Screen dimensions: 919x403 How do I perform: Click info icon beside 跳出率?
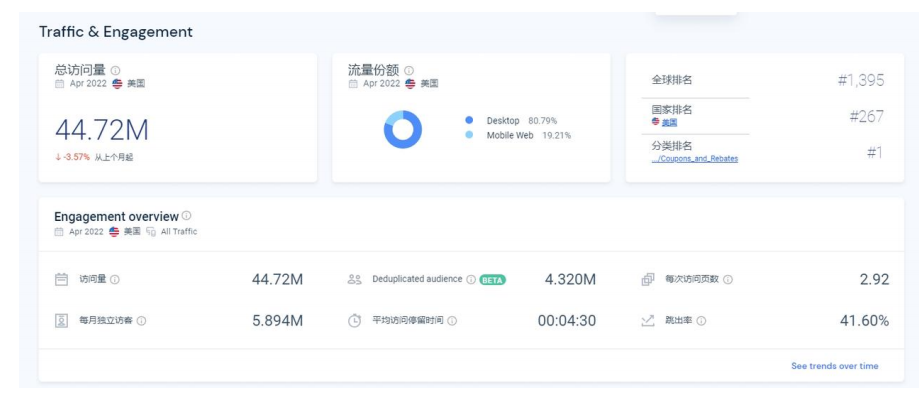701,321
